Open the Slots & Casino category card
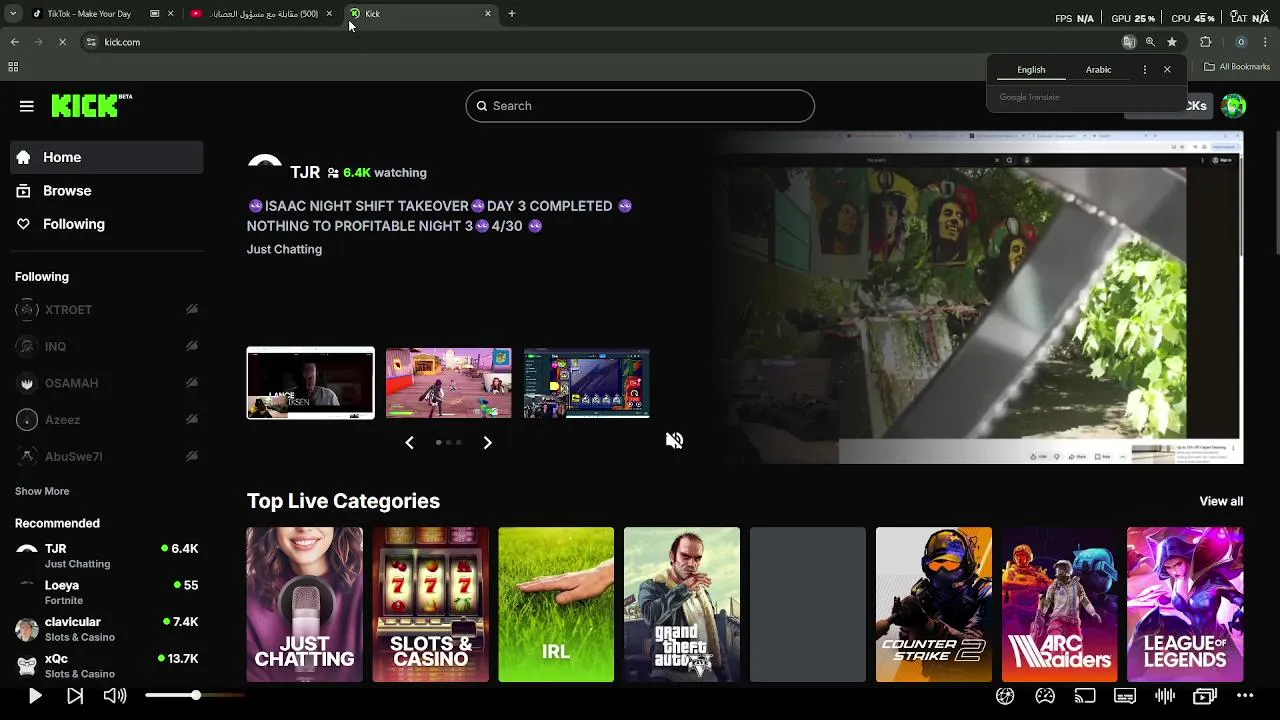The height and width of the screenshot is (720, 1280). pos(430,605)
